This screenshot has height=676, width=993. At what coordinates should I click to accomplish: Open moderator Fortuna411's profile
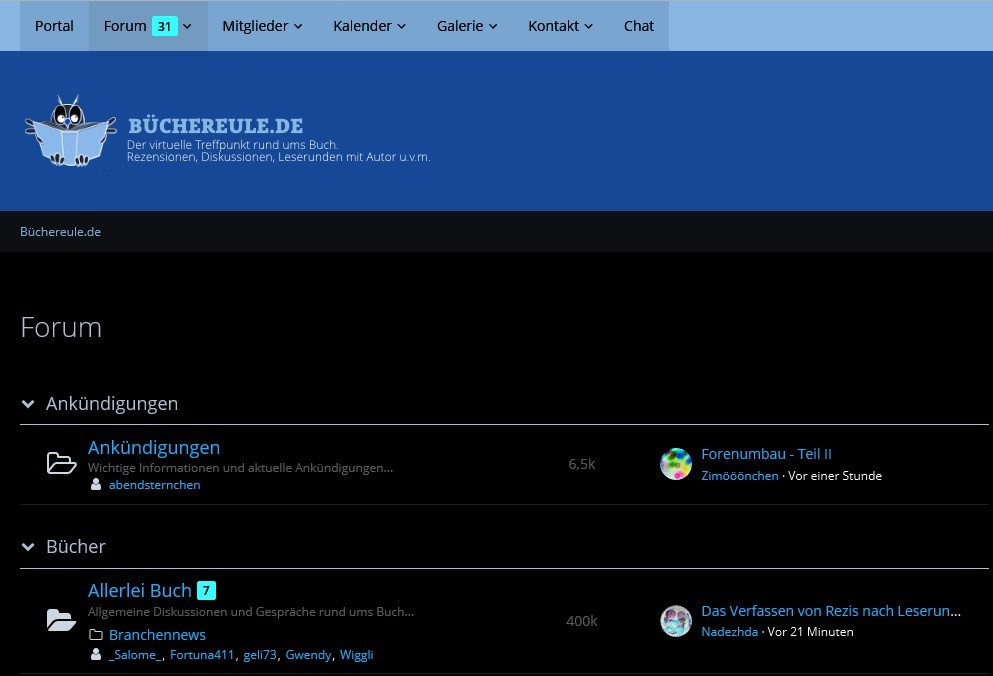click(202, 655)
